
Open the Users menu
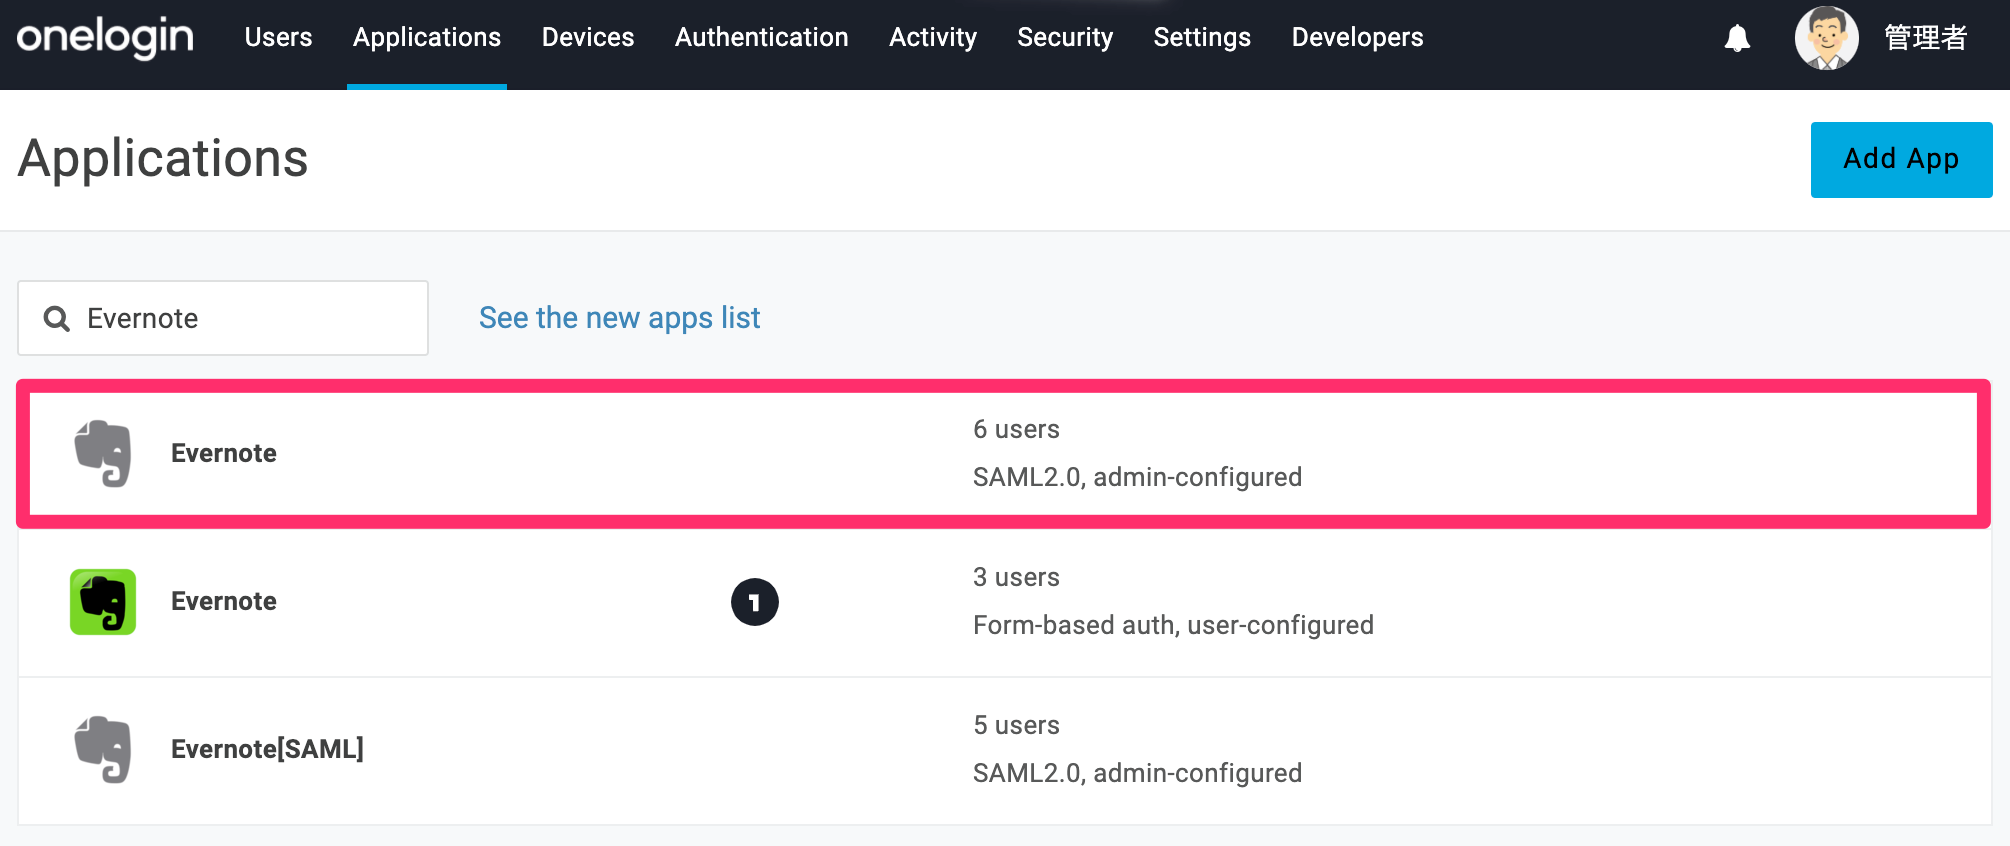[278, 37]
